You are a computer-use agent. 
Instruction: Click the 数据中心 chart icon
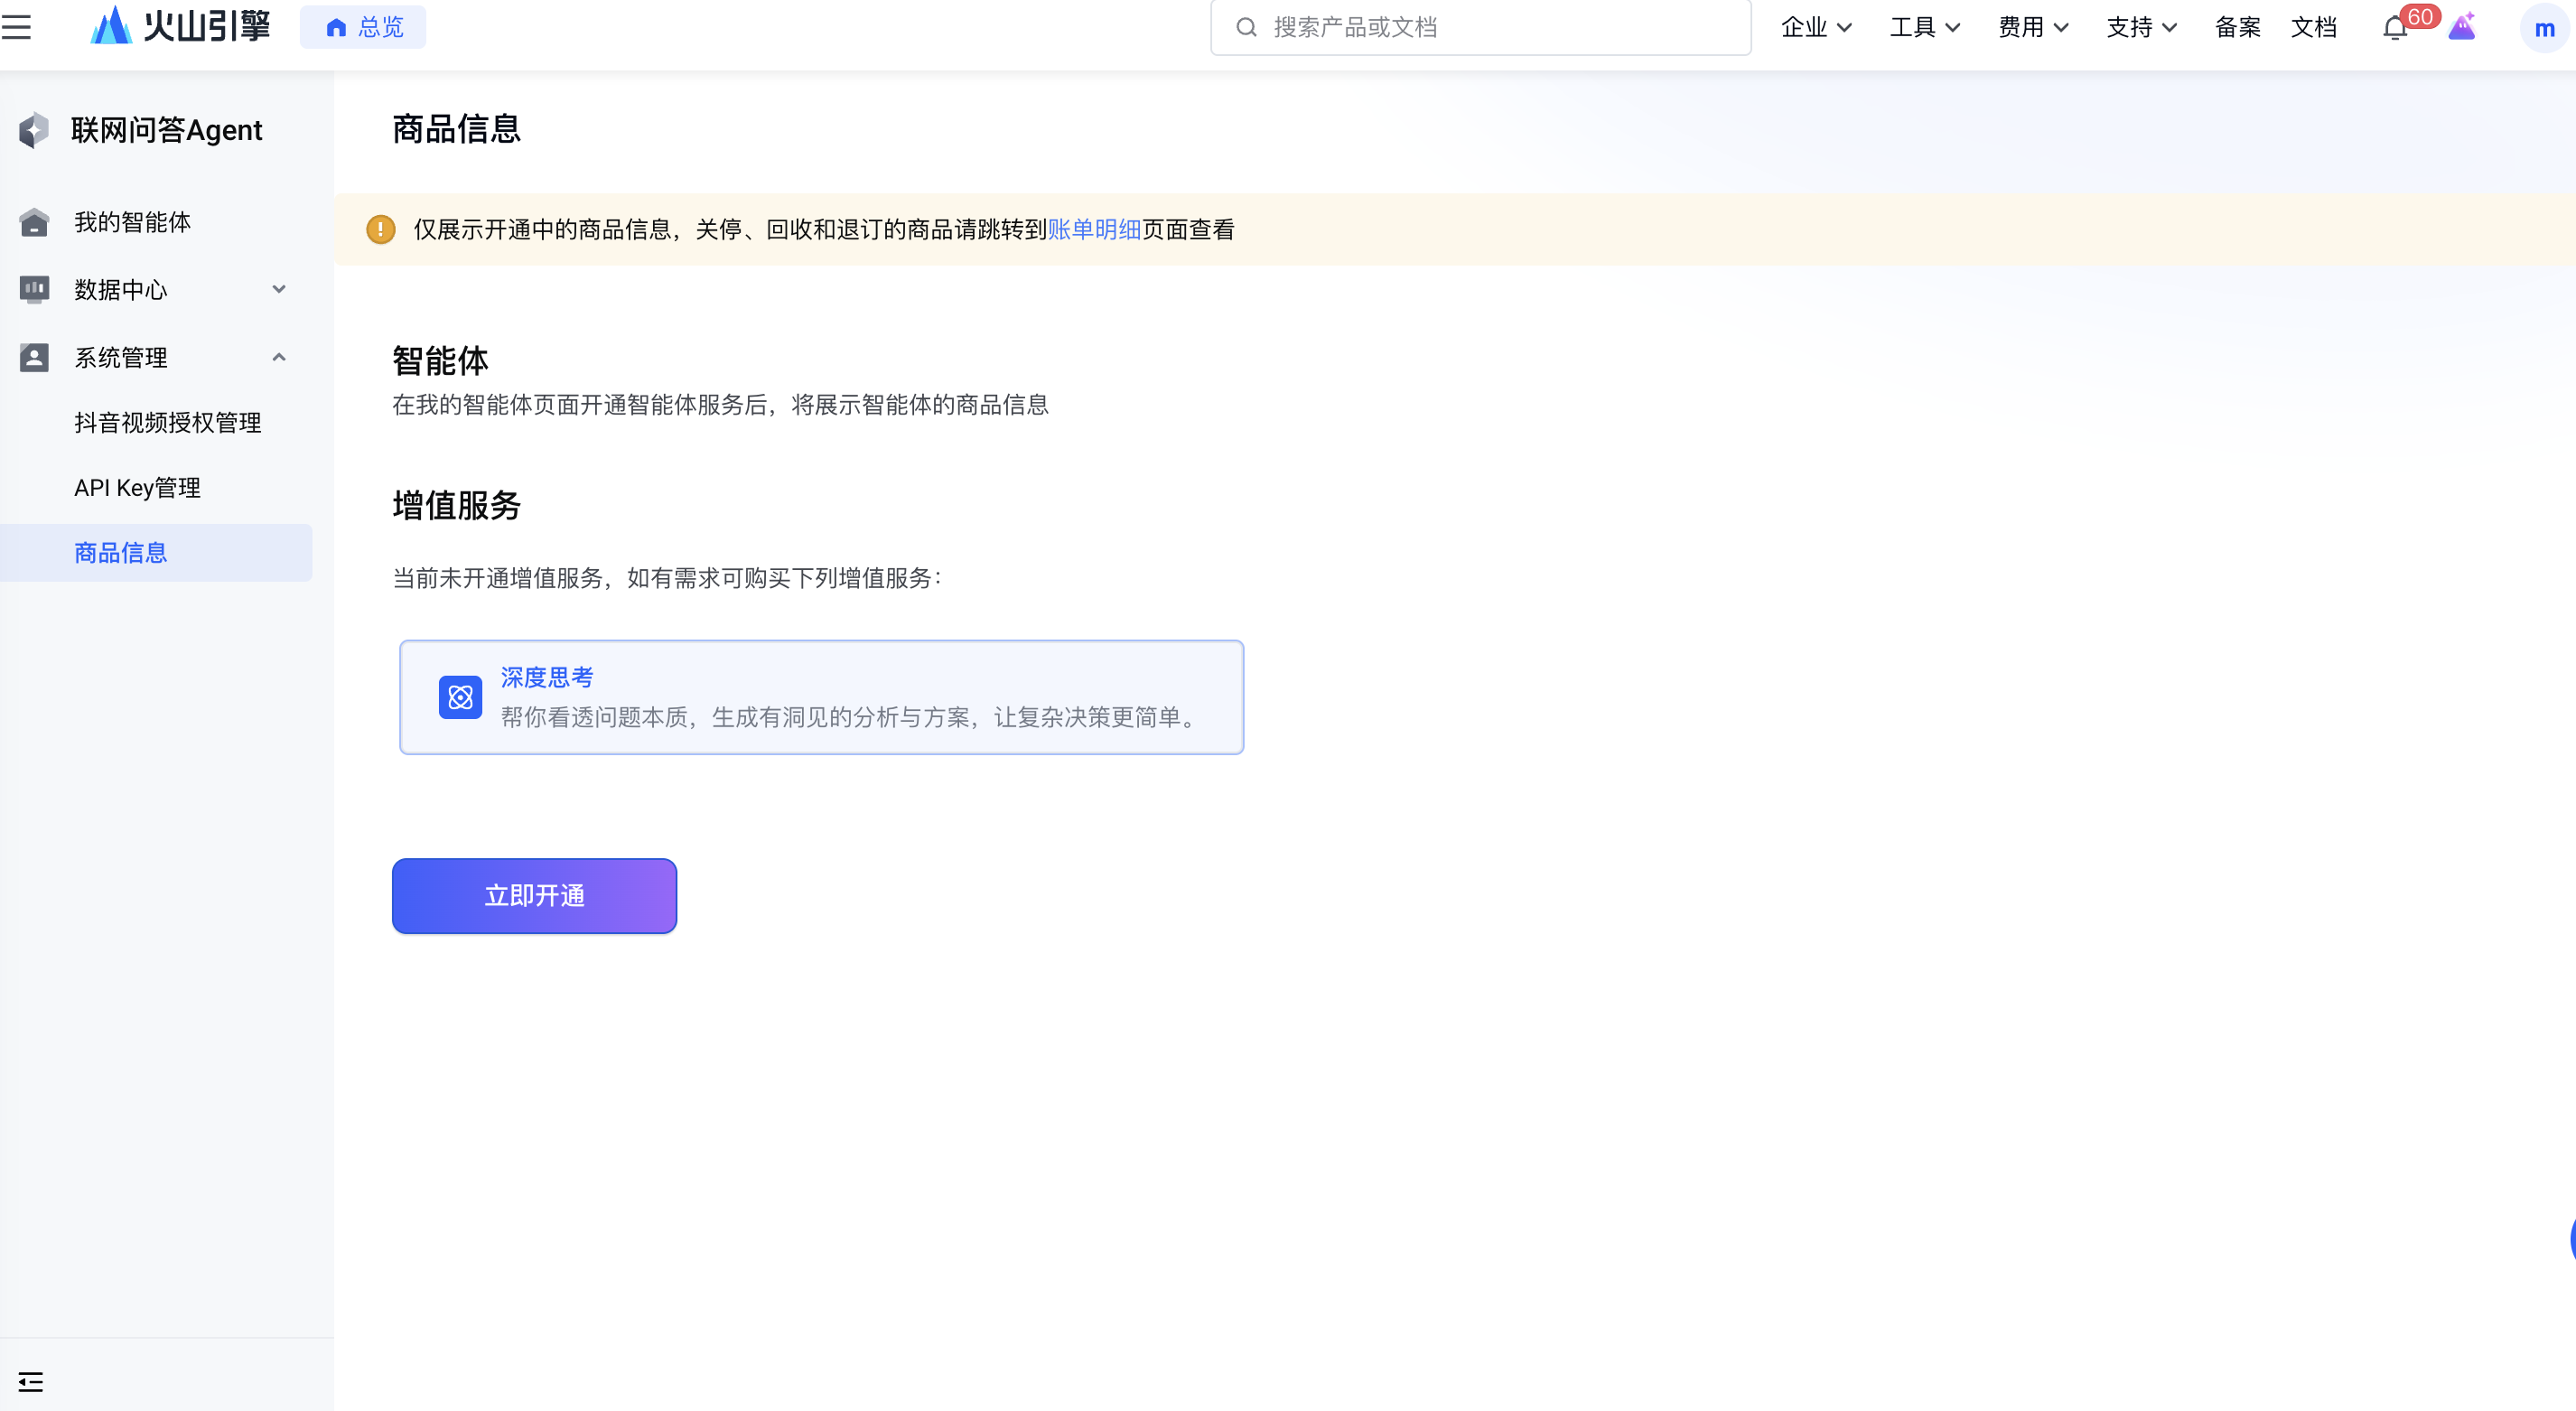[34, 290]
